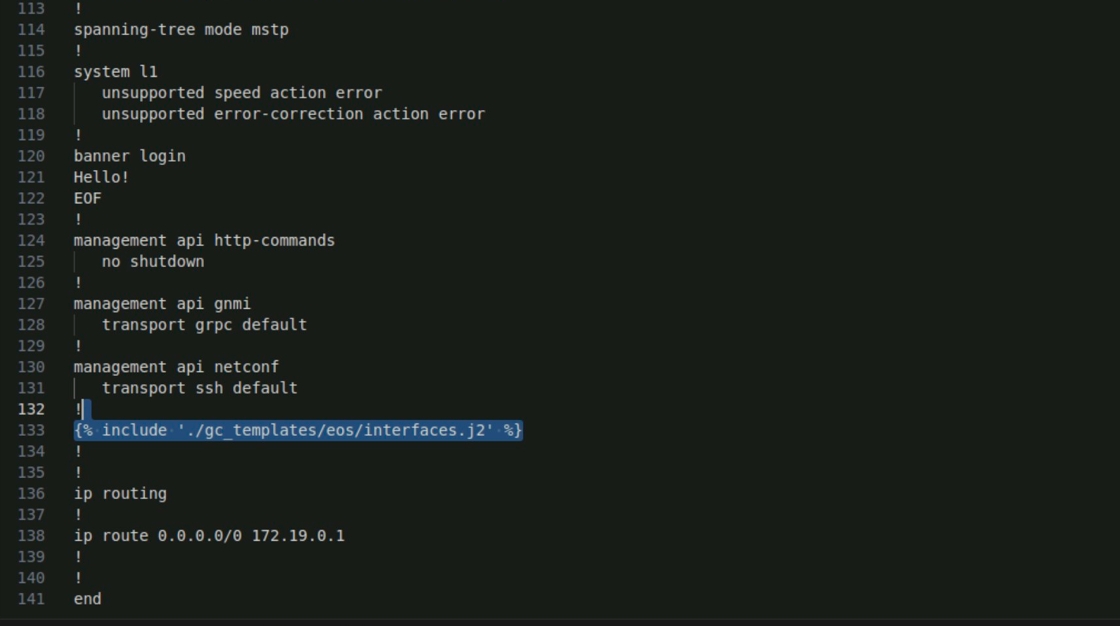
Task: Click the 'no shutdown' line
Action: point(153,261)
